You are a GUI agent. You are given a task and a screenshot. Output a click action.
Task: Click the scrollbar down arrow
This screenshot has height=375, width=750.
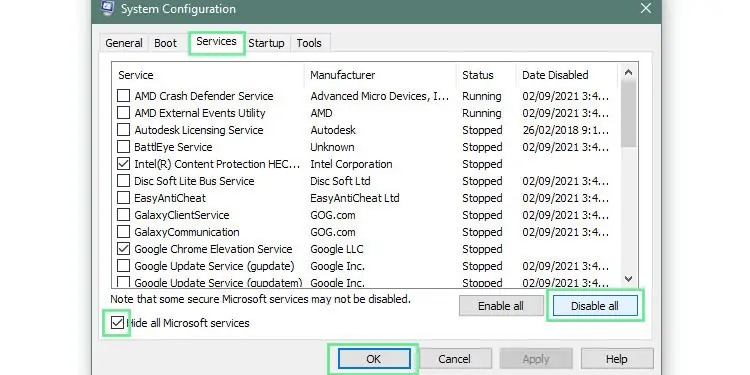click(x=629, y=279)
